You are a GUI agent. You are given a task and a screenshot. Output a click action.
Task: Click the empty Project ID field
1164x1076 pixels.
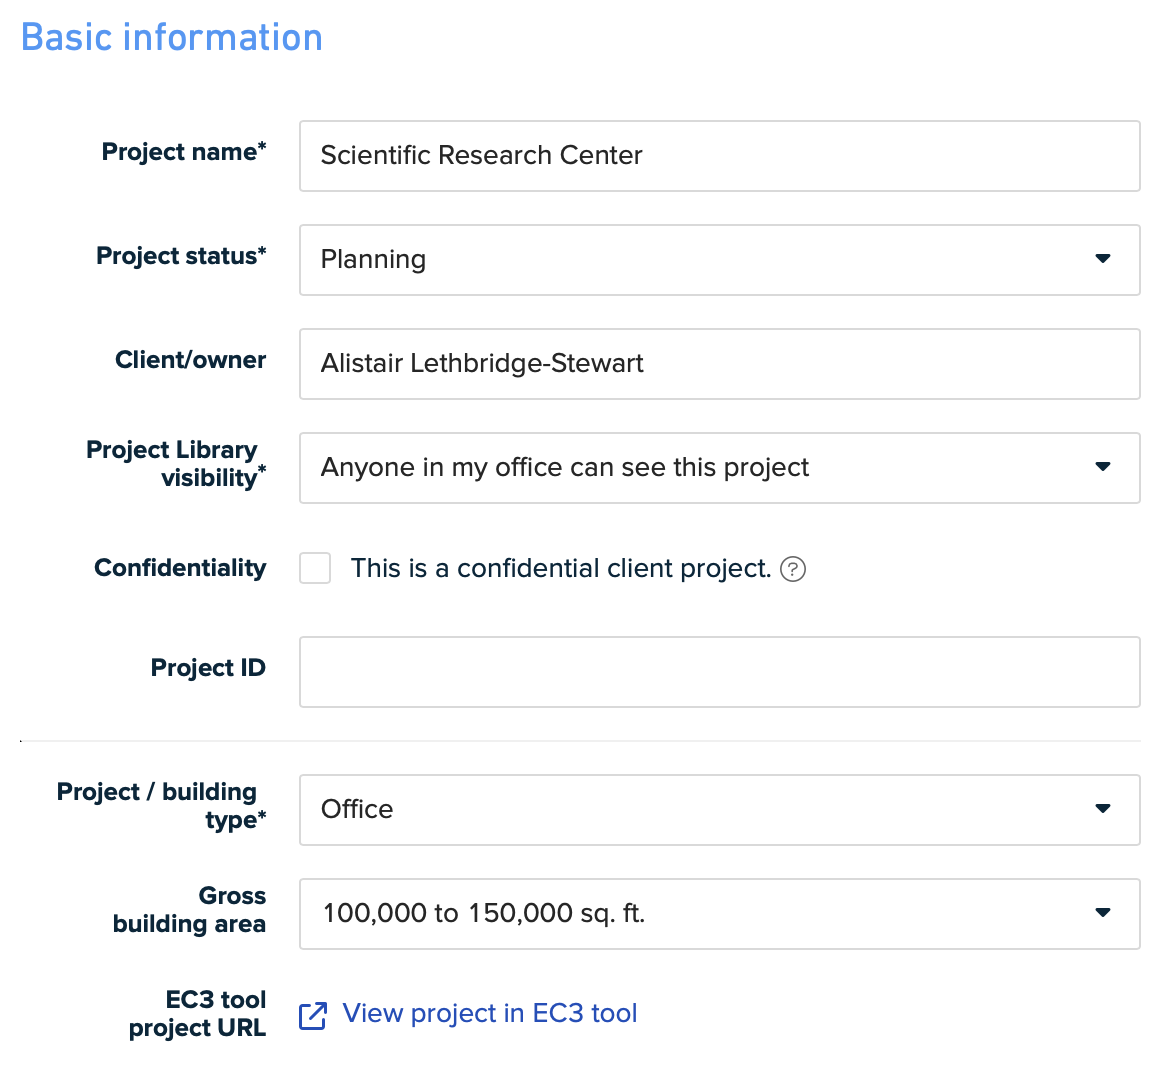pyautogui.click(x=719, y=671)
